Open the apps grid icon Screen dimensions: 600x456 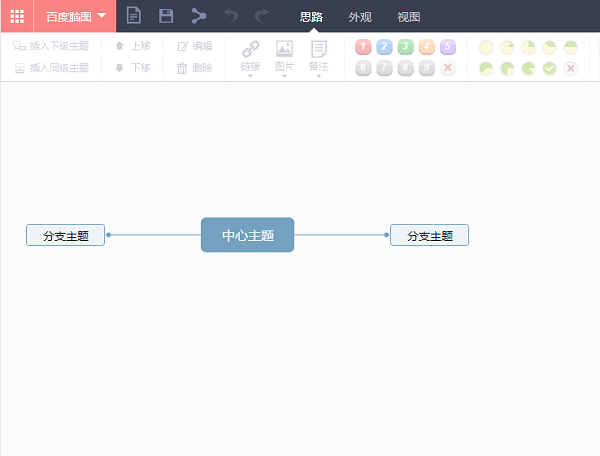[x=17, y=16]
